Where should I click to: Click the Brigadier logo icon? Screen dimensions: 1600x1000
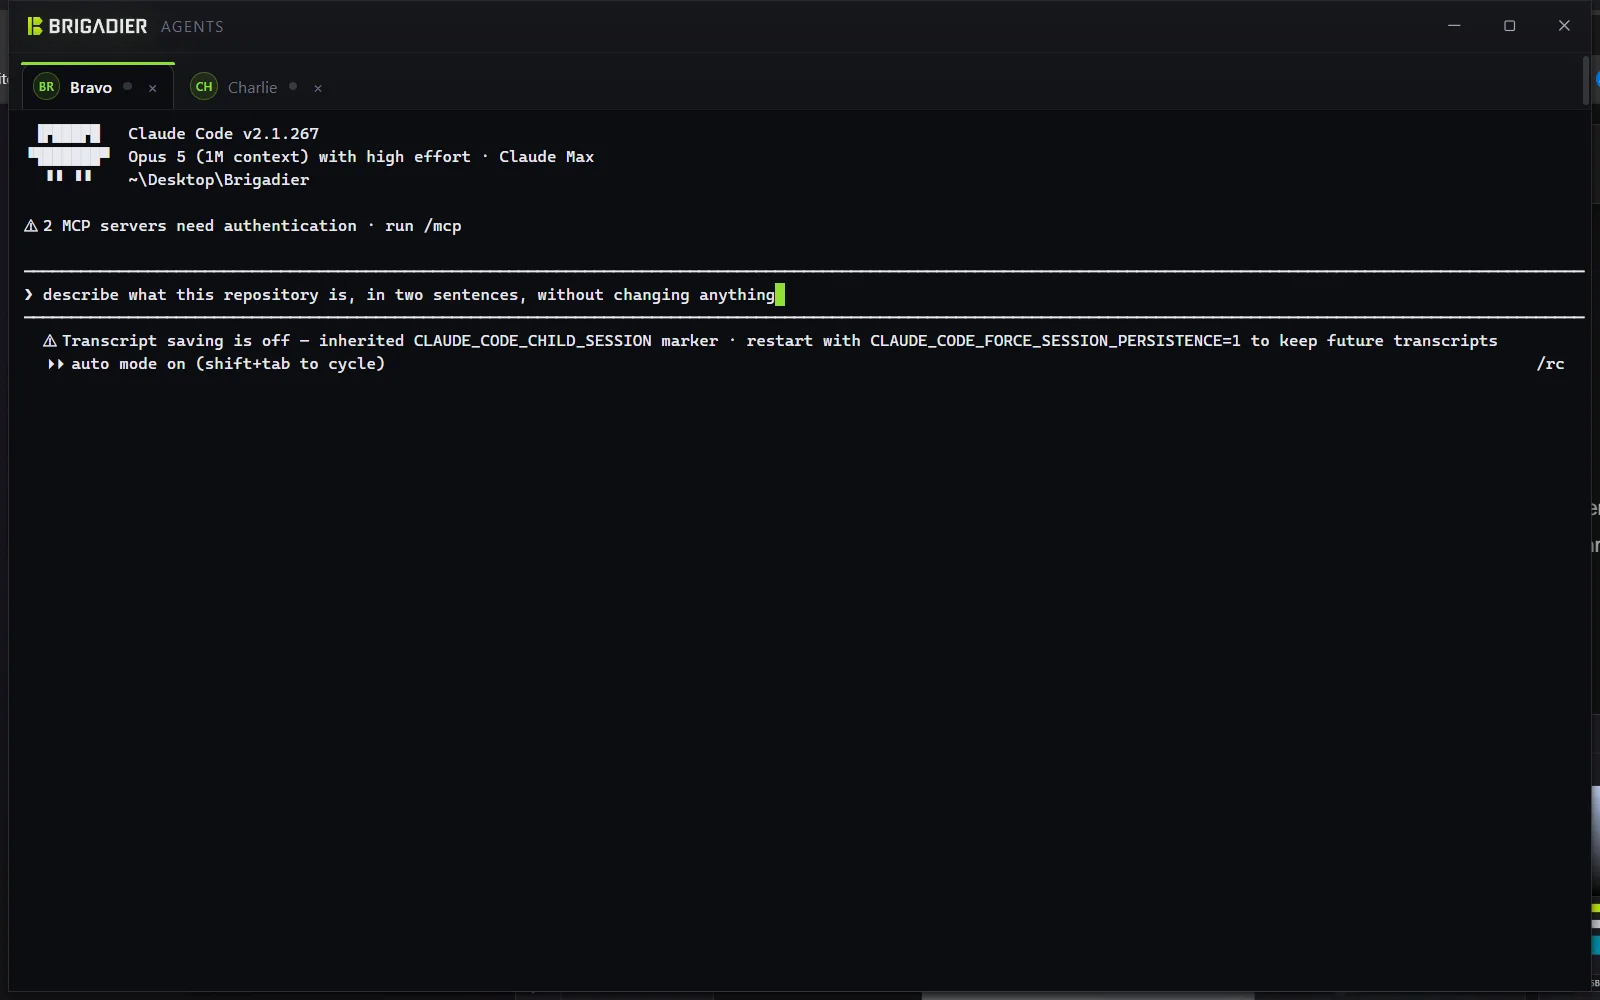pos(35,26)
